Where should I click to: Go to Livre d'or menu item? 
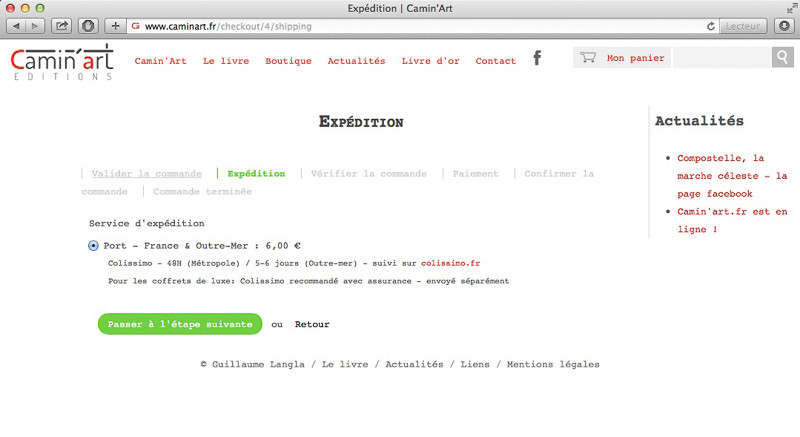(430, 61)
